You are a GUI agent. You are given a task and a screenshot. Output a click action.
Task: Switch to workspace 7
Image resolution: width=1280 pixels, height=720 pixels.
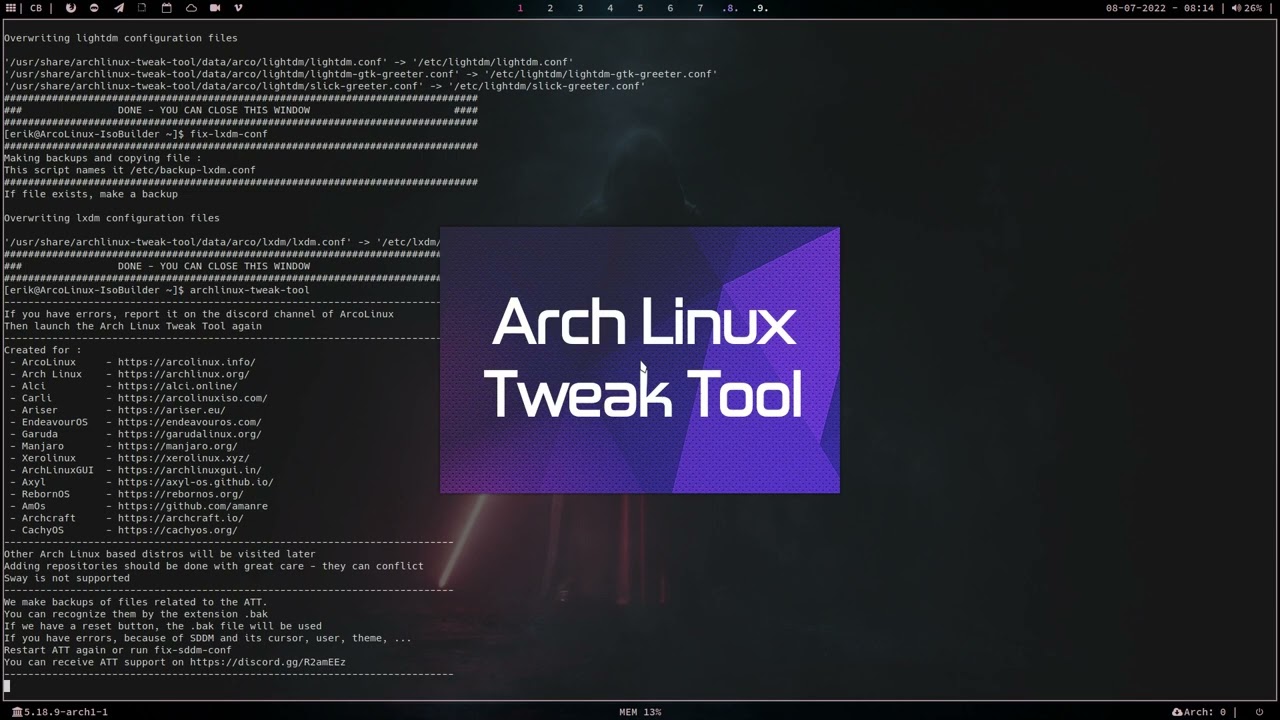point(700,8)
